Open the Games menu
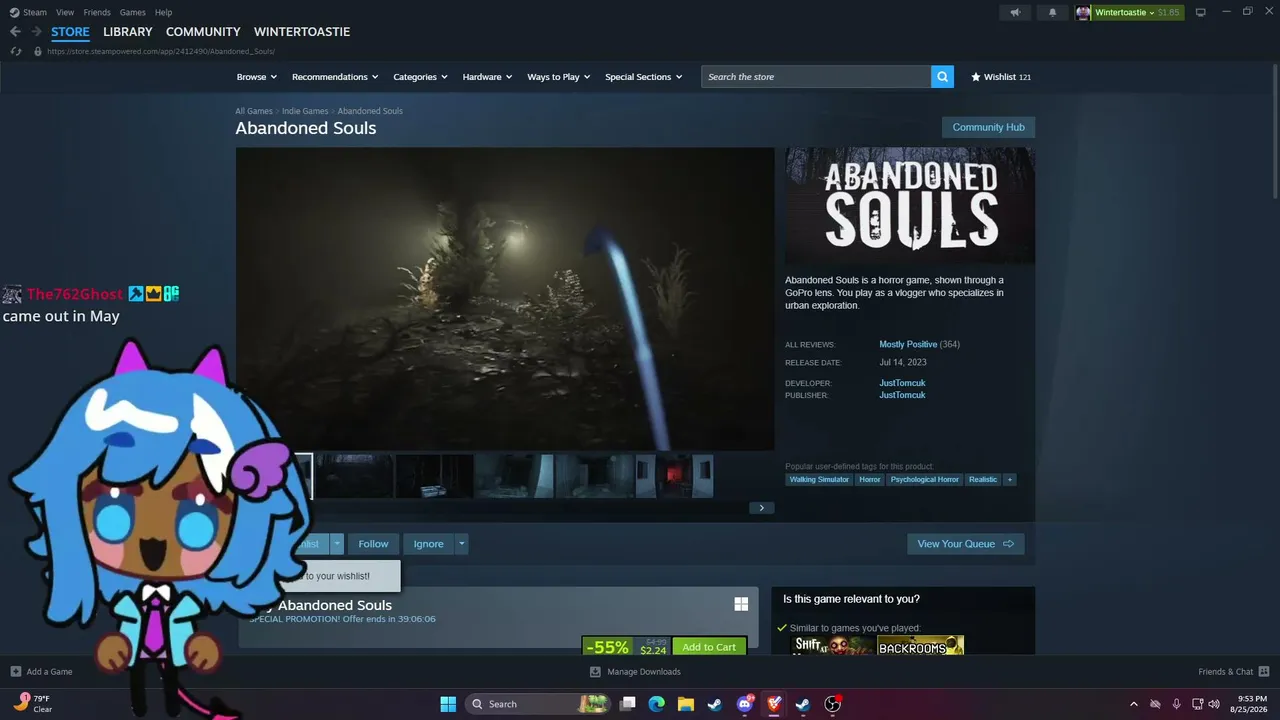 (x=133, y=12)
